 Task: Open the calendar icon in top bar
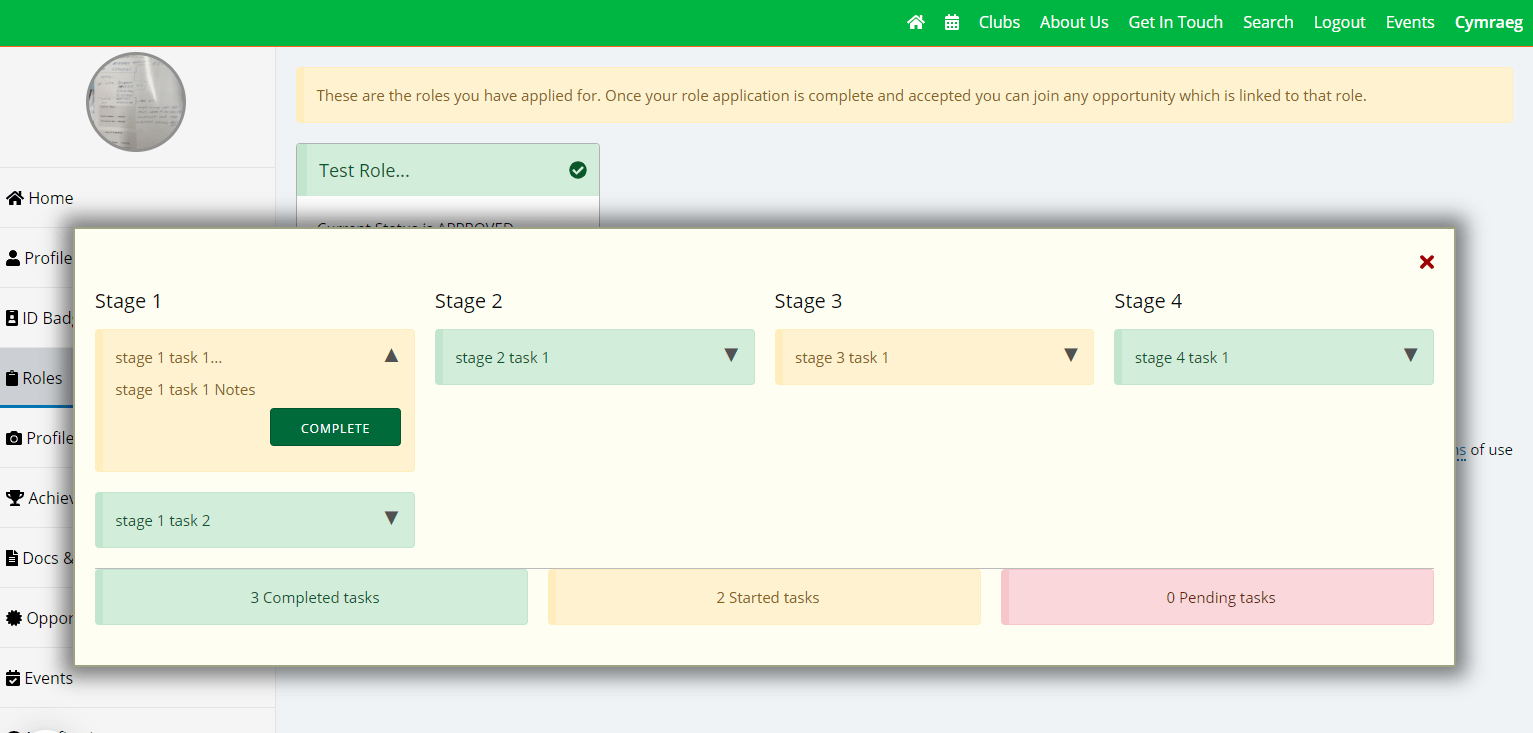click(952, 22)
